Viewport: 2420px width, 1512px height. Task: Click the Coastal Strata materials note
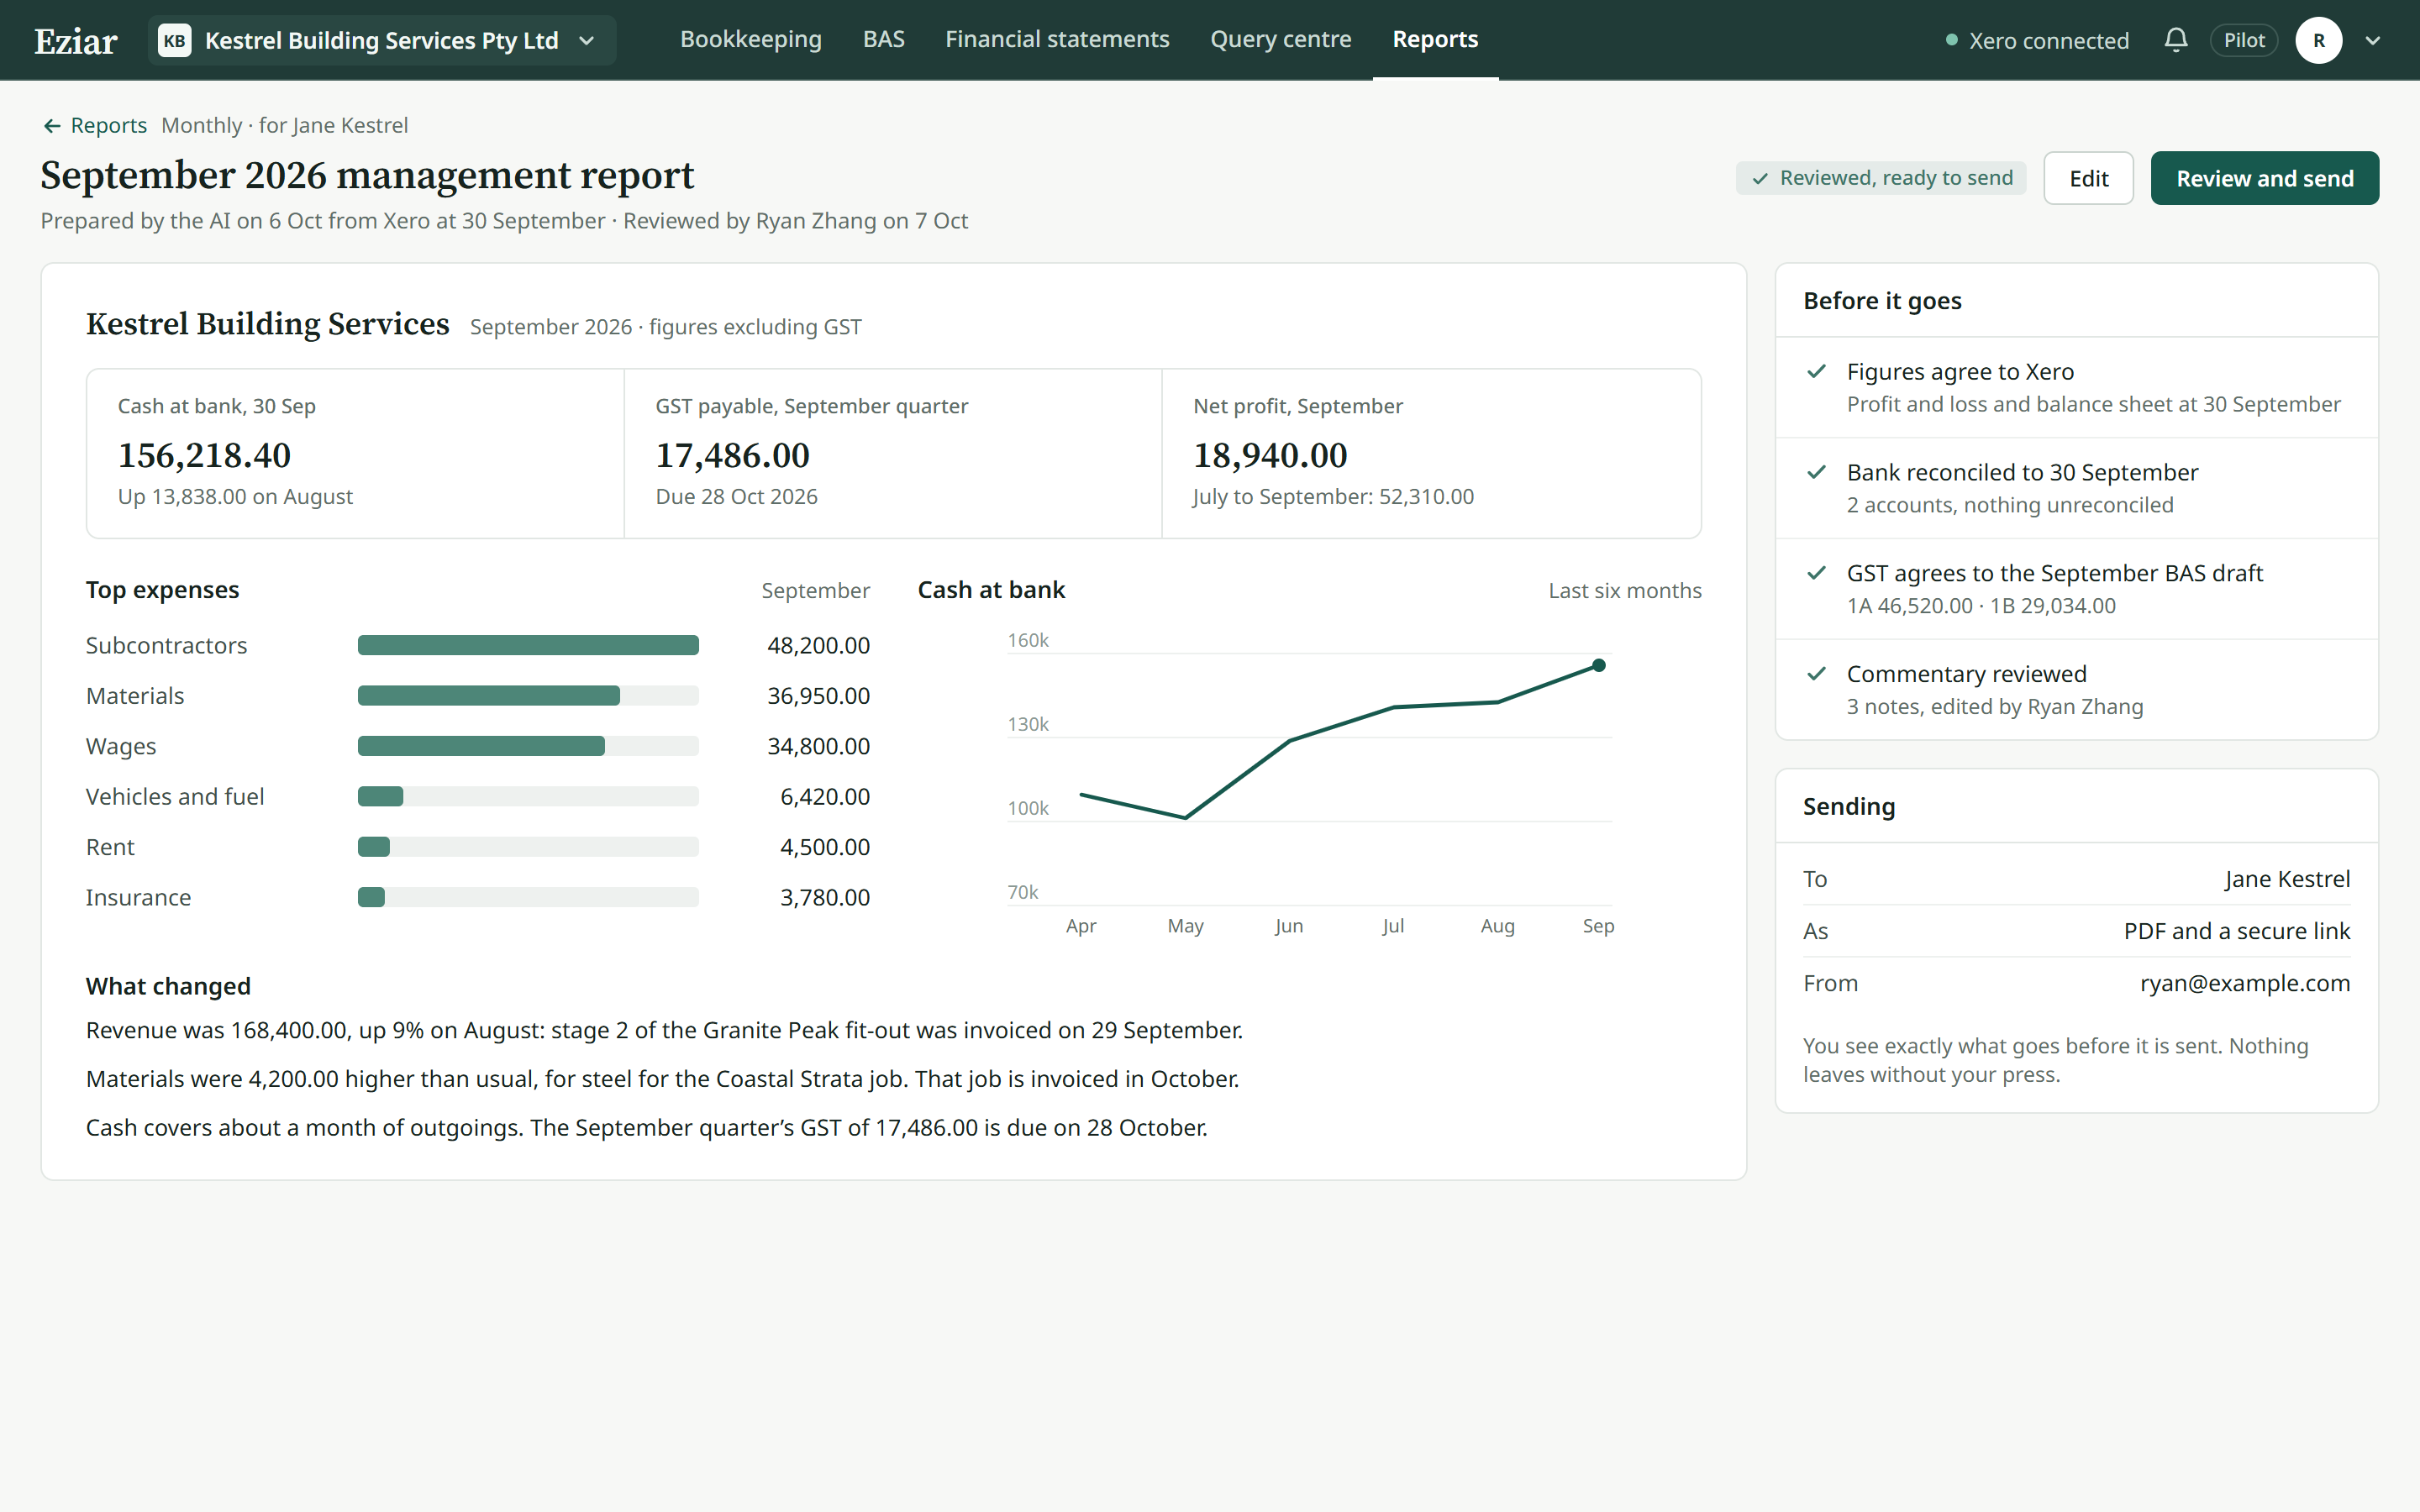(662, 1079)
